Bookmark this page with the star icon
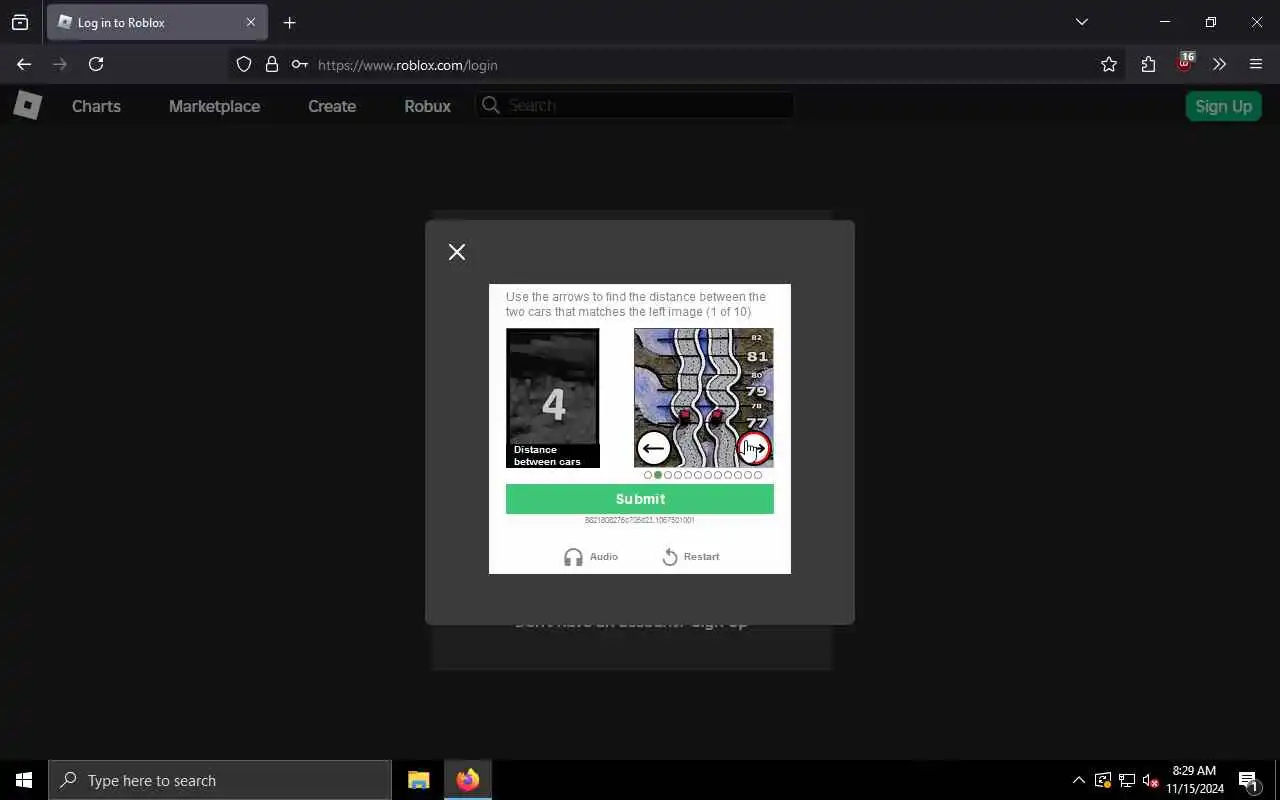Screen dimensions: 1280x800 [x=1109, y=64]
